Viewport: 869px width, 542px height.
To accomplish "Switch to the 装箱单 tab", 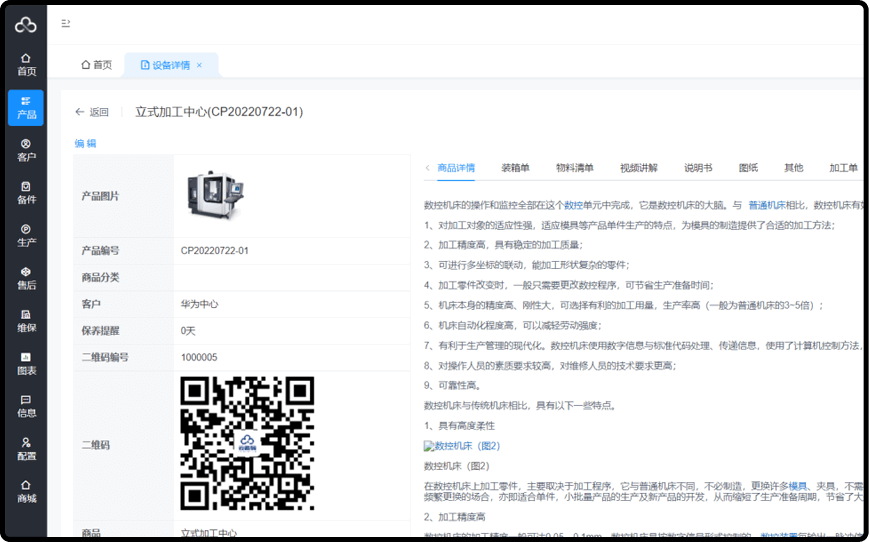I will click(x=515, y=168).
